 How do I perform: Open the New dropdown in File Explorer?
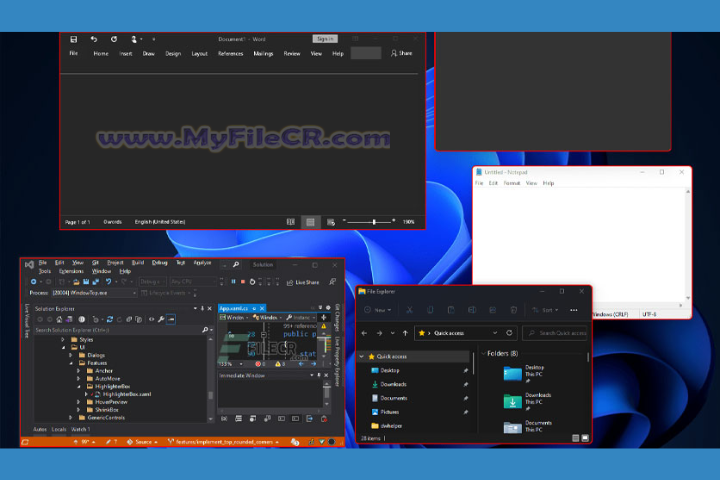[x=378, y=310]
